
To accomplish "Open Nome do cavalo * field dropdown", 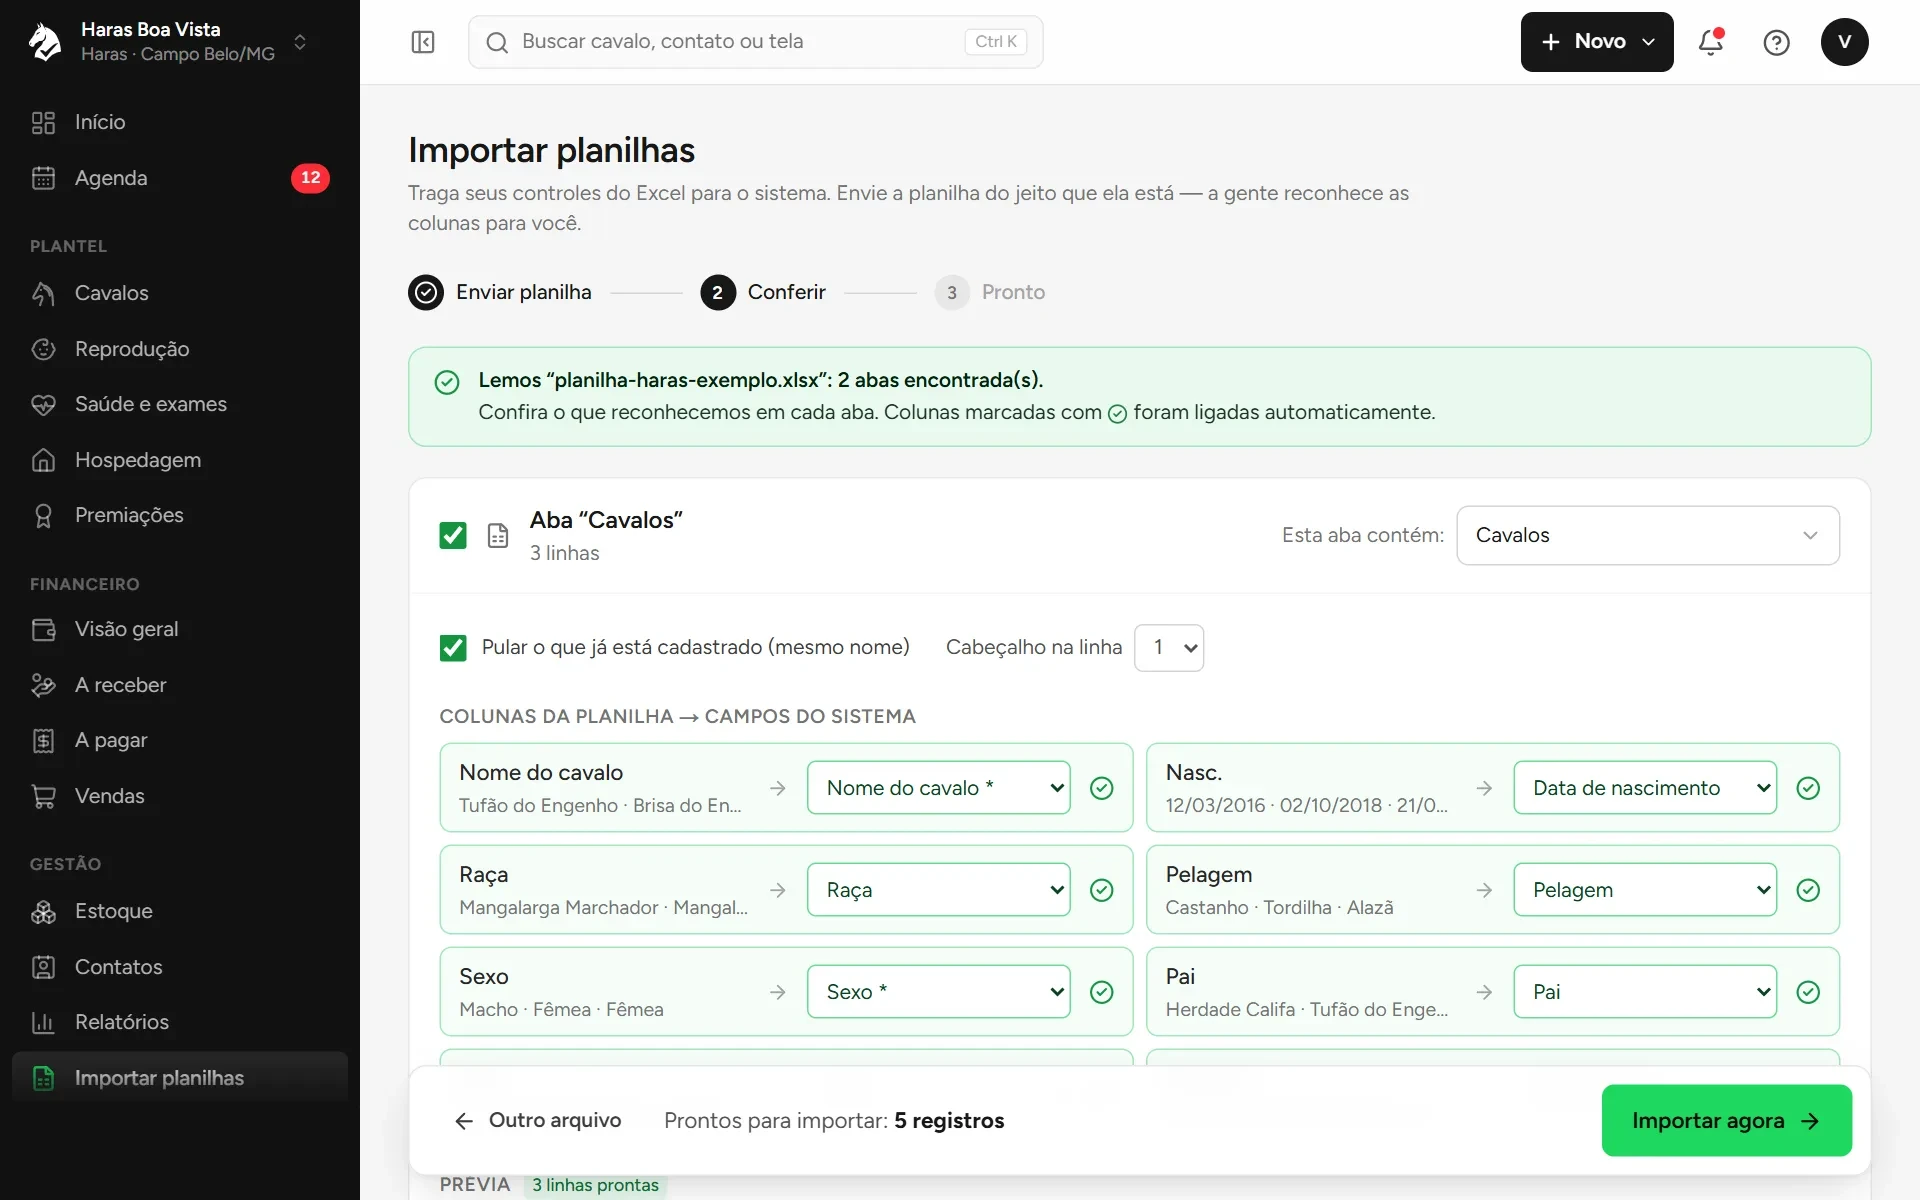I will coord(938,788).
